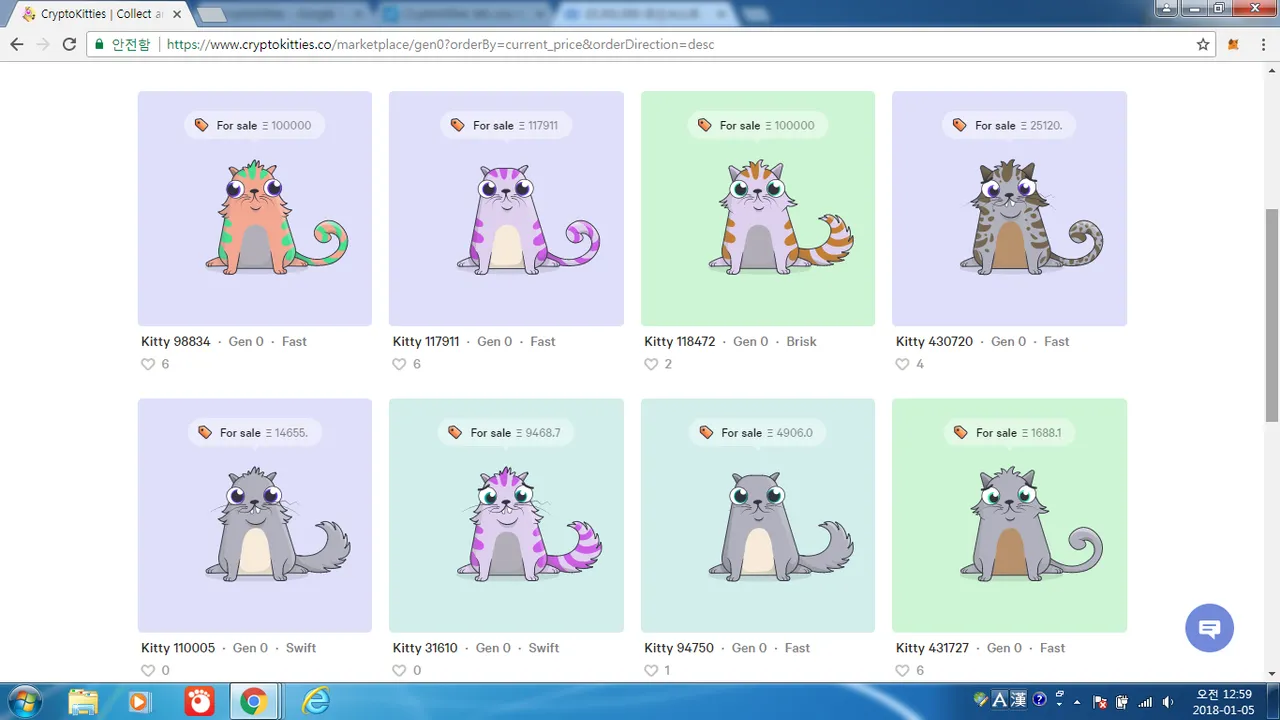The height and width of the screenshot is (720, 1280).
Task: Click For sale 100000 tag on Kitty 118472
Action: [758, 125]
